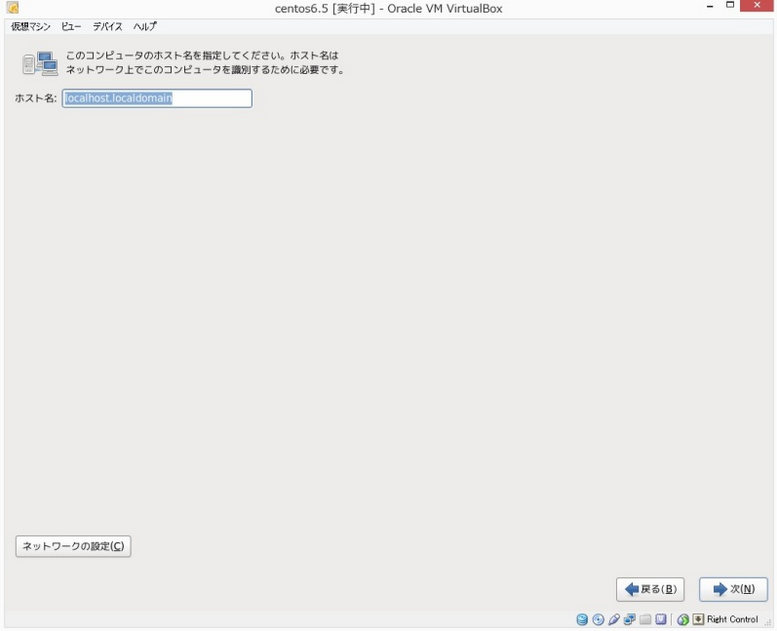Click the VirtualBox window title bar icon
This screenshot has width=777, height=631.
(13, 8)
